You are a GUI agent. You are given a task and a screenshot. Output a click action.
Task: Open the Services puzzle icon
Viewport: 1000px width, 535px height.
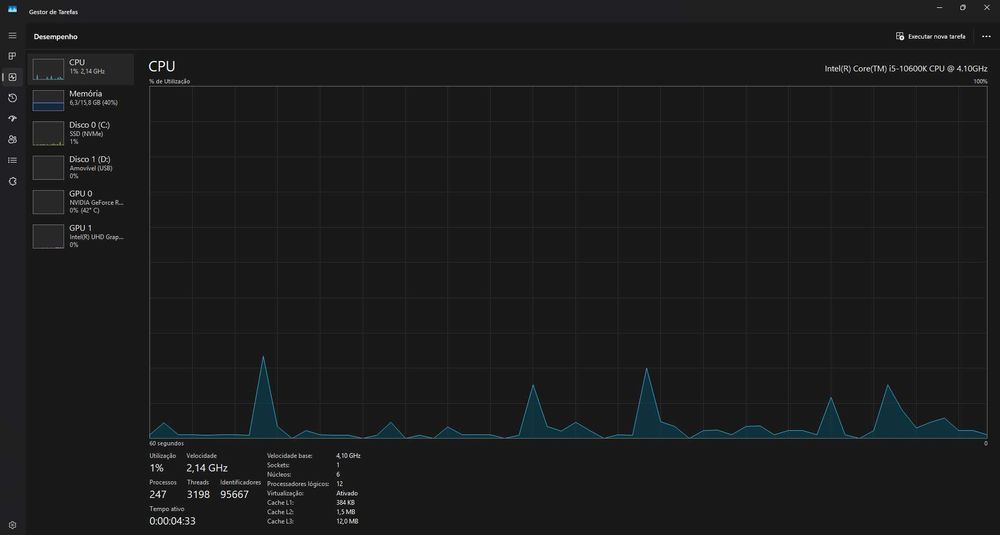pyautogui.click(x=12, y=181)
